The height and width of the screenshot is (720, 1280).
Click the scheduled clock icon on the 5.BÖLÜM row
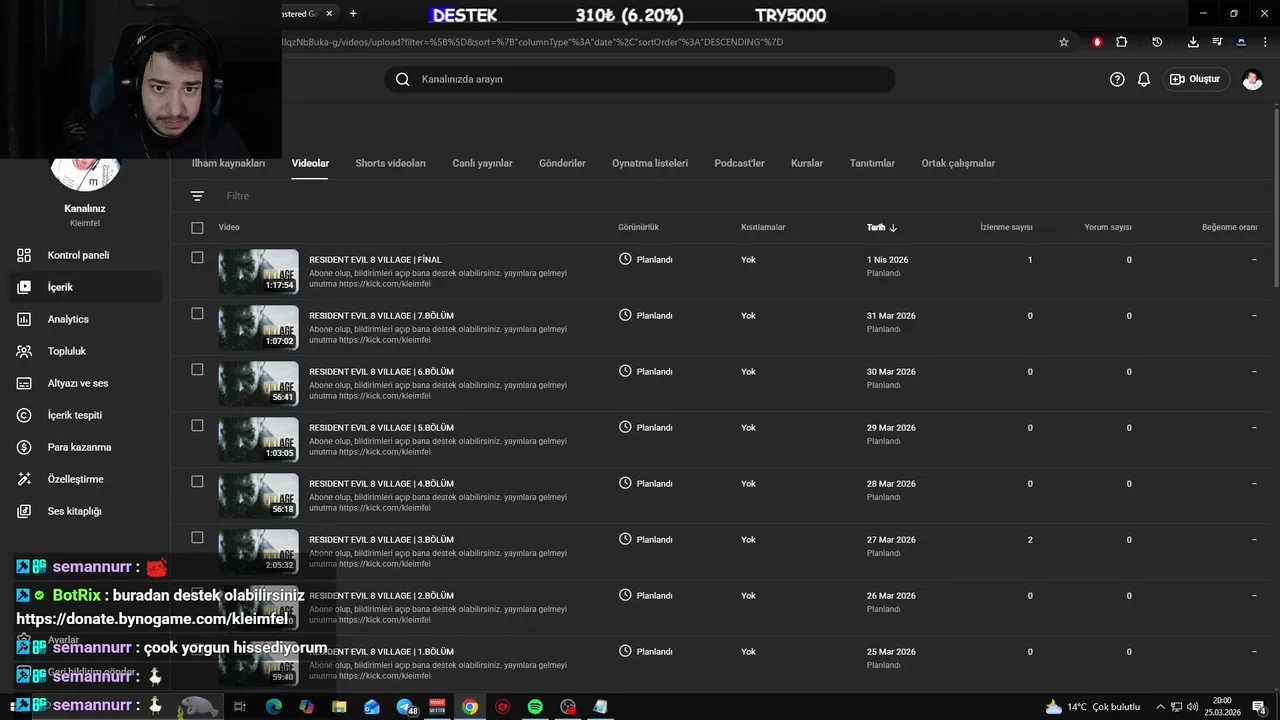[625, 427]
